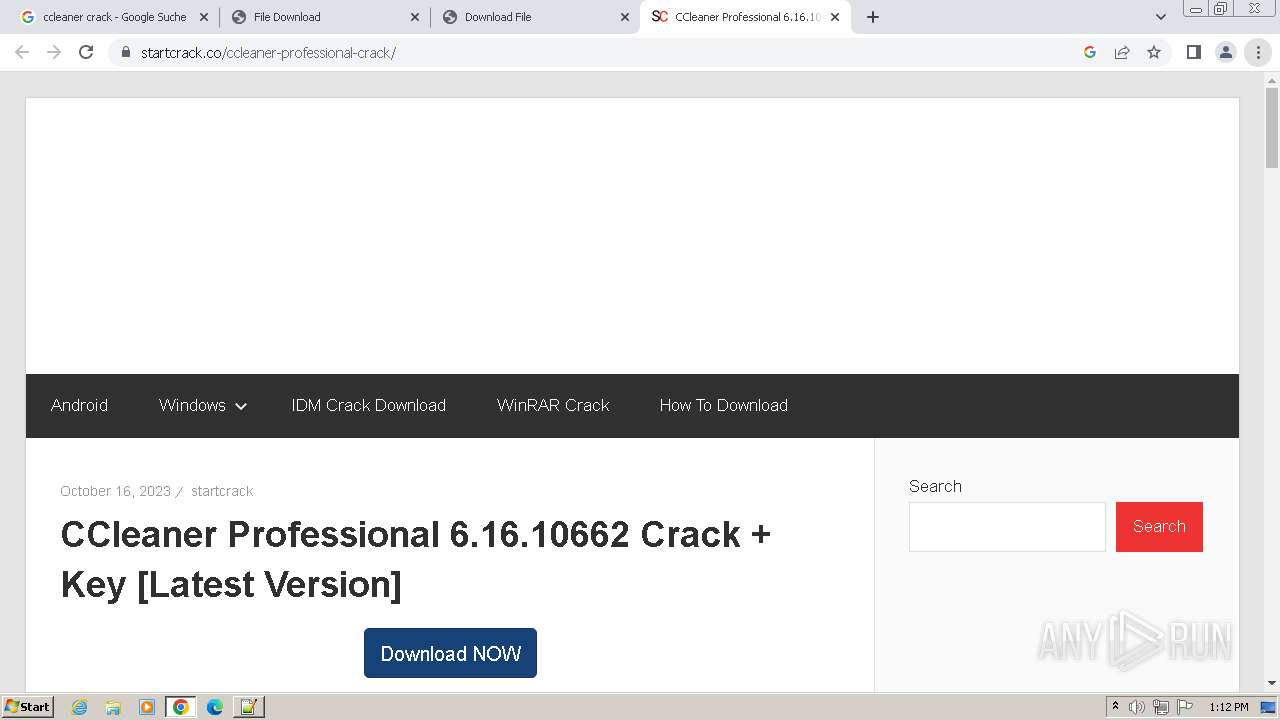Click the scrollbar down arrow
The image size is (1280, 720).
tap(1272, 683)
